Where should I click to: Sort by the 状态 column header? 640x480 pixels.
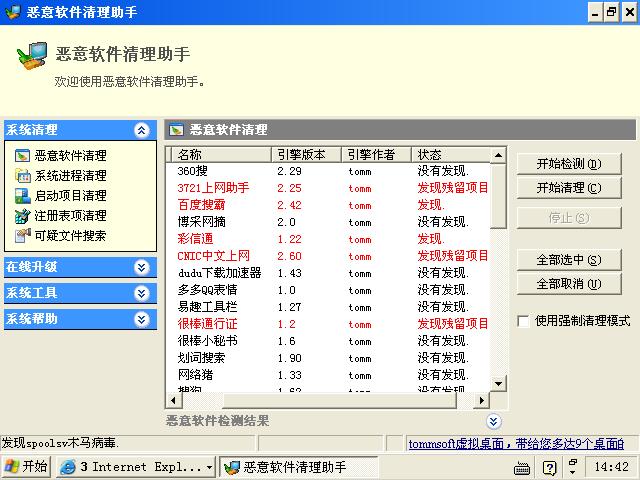[451, 155]
